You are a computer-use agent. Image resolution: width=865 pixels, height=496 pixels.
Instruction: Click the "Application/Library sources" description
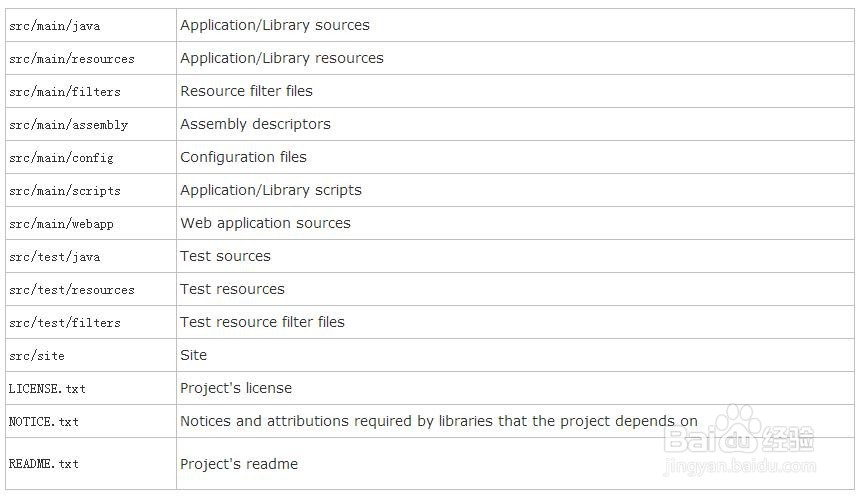pos(274,25)
